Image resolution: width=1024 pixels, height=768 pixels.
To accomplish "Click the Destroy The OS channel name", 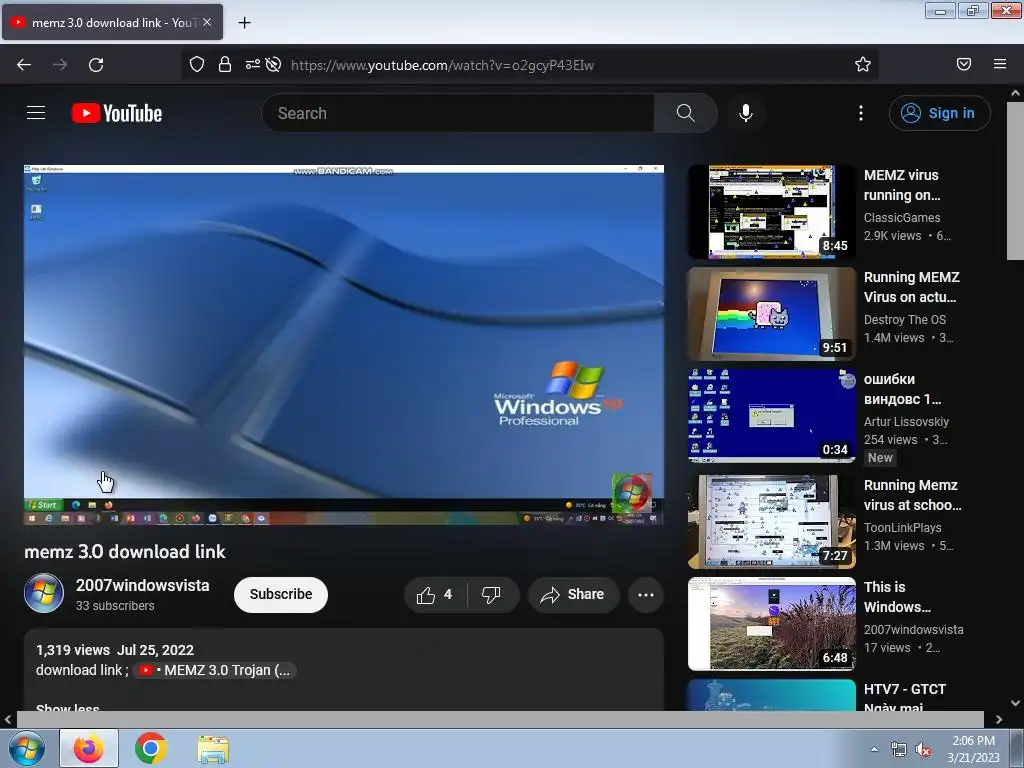I will pos(904,319).
